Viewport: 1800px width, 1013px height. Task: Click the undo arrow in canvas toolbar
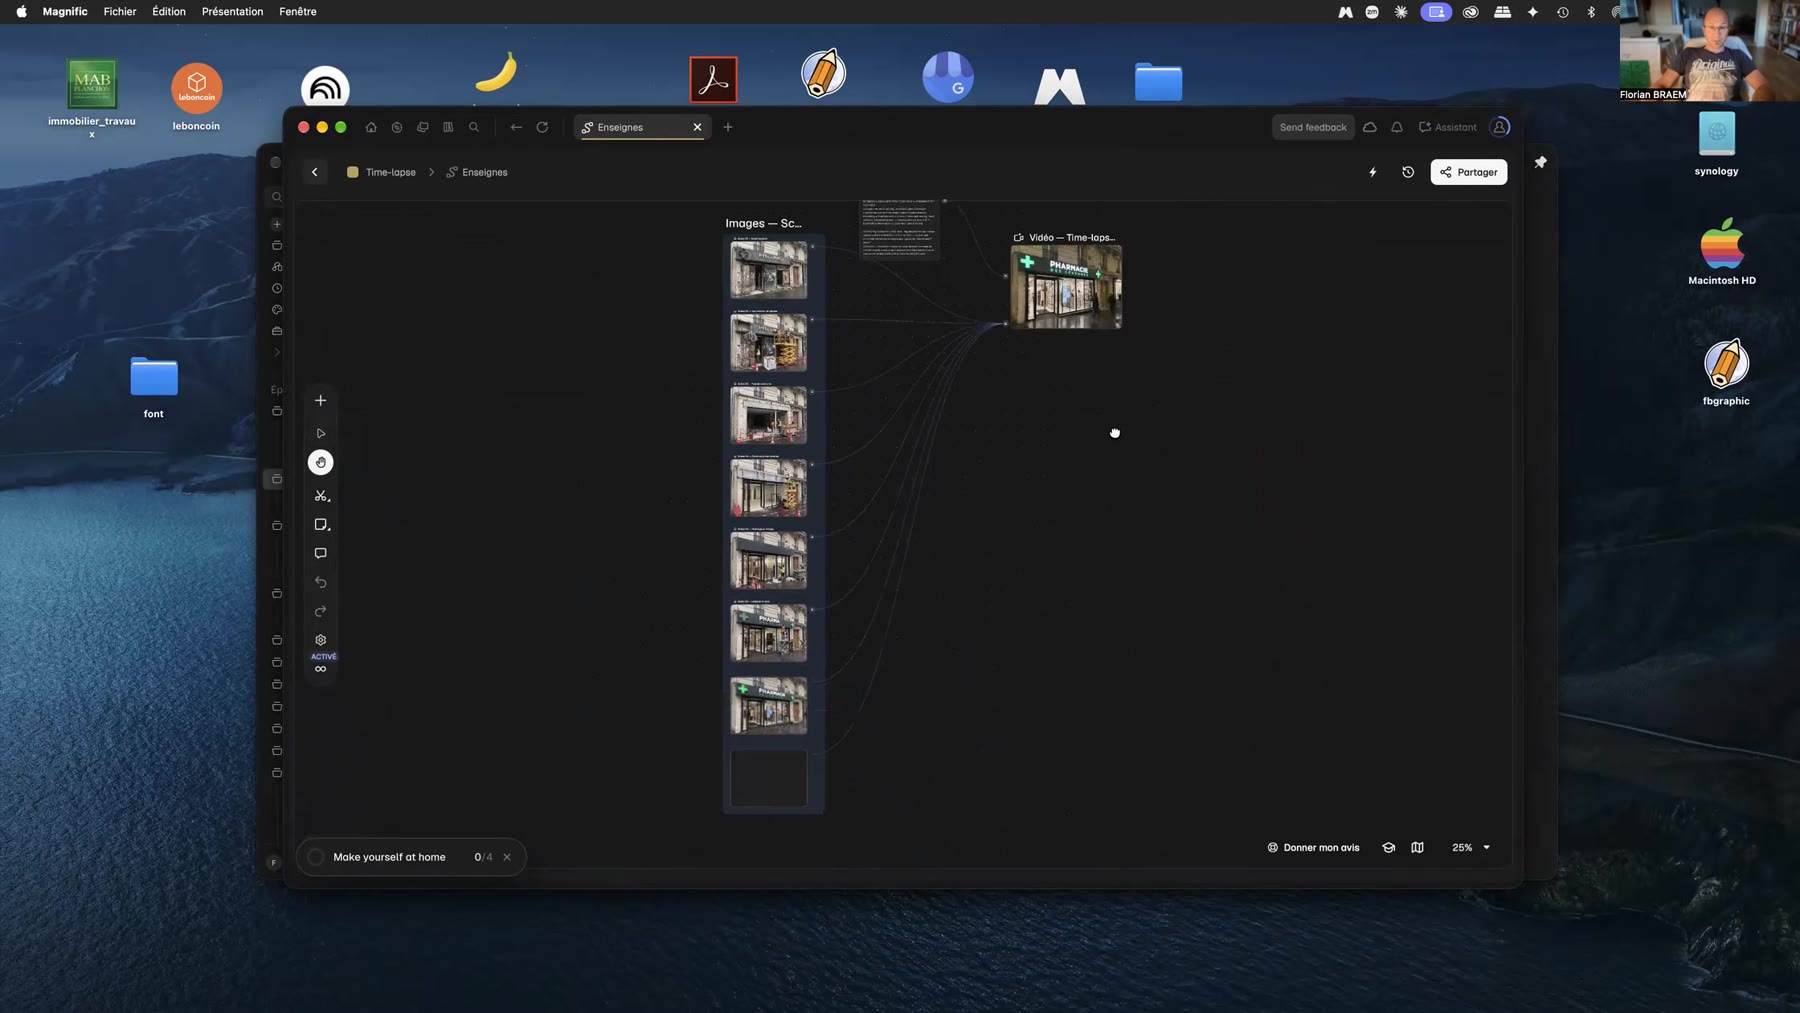pyautogui.click(x=321, y=582)
